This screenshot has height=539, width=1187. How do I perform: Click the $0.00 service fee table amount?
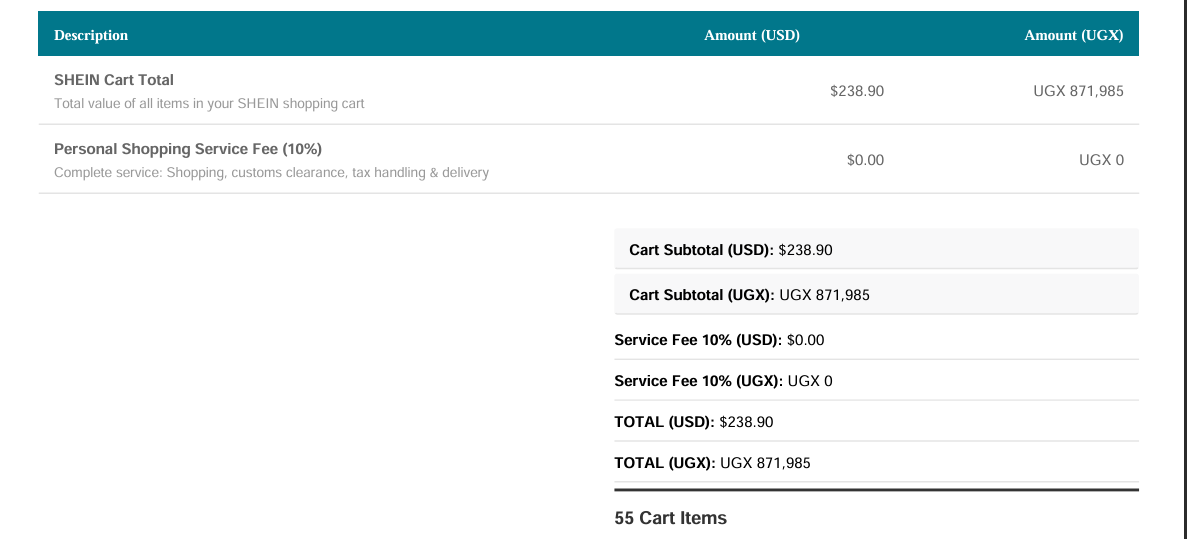[x=865, y=160]
